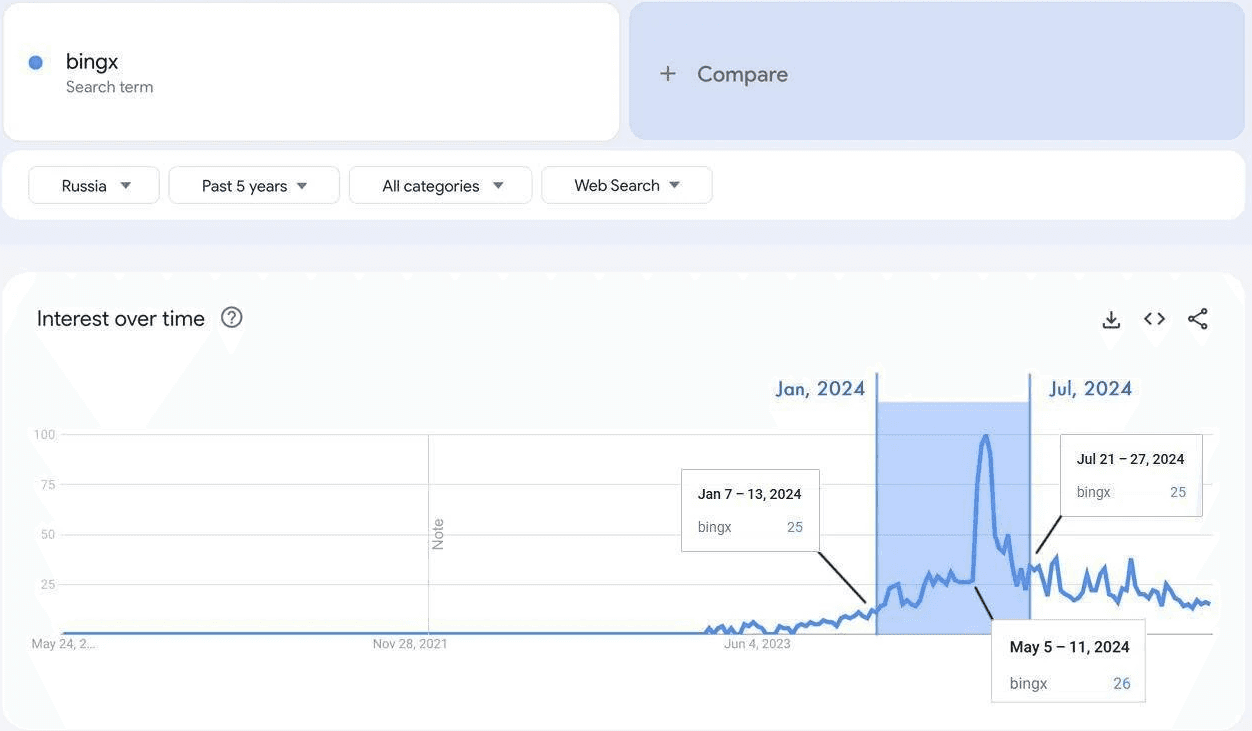This screenshot has width=1252, height=731.
Task: Click the 100 y-axis value
Action: click(x=44, y=435)
